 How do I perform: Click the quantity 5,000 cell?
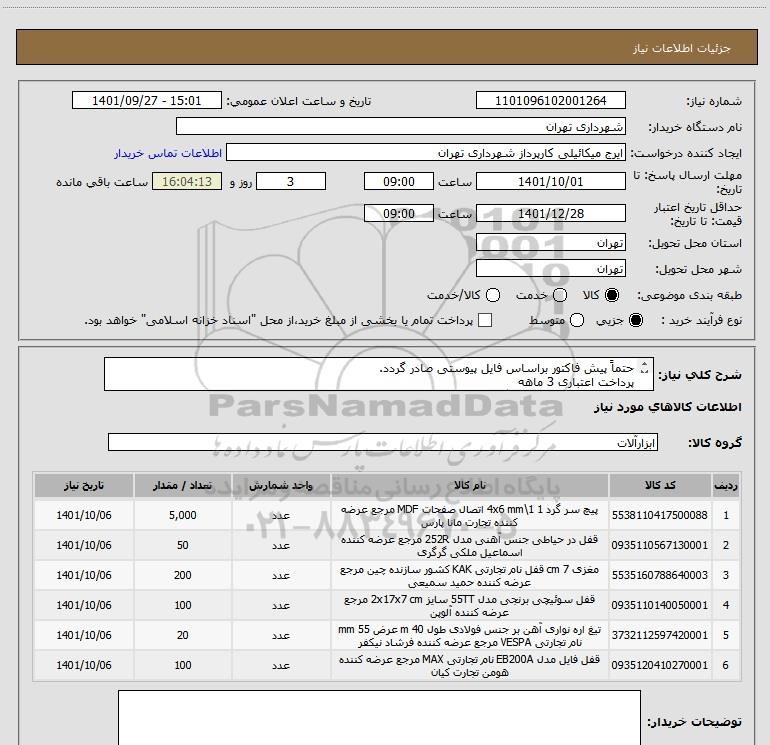point(183,515)
